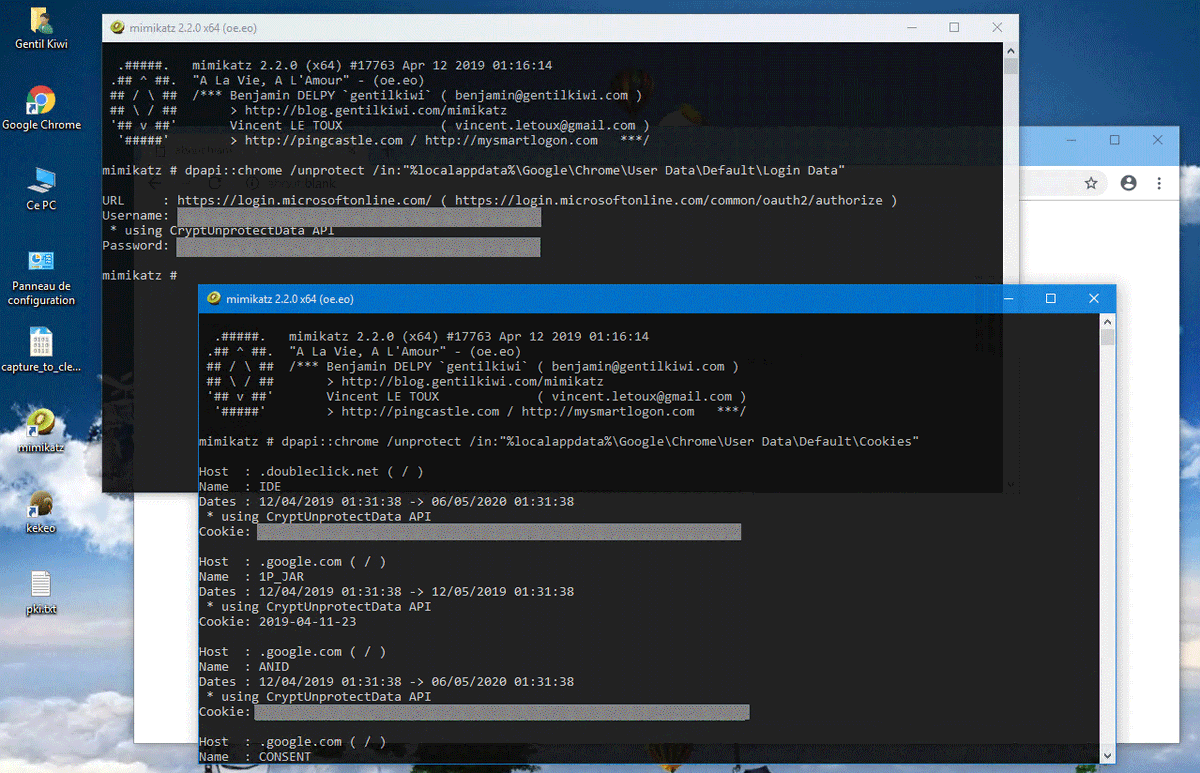This screenshot has height=773, width=1200.
Task: Click the redacted Password value
Action: pyautogui.click(x=358, y=246)
